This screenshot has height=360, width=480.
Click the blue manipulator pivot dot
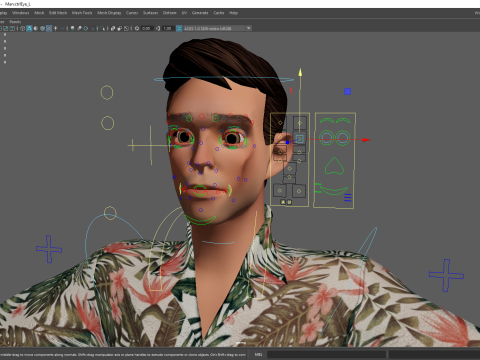(287, 142)
